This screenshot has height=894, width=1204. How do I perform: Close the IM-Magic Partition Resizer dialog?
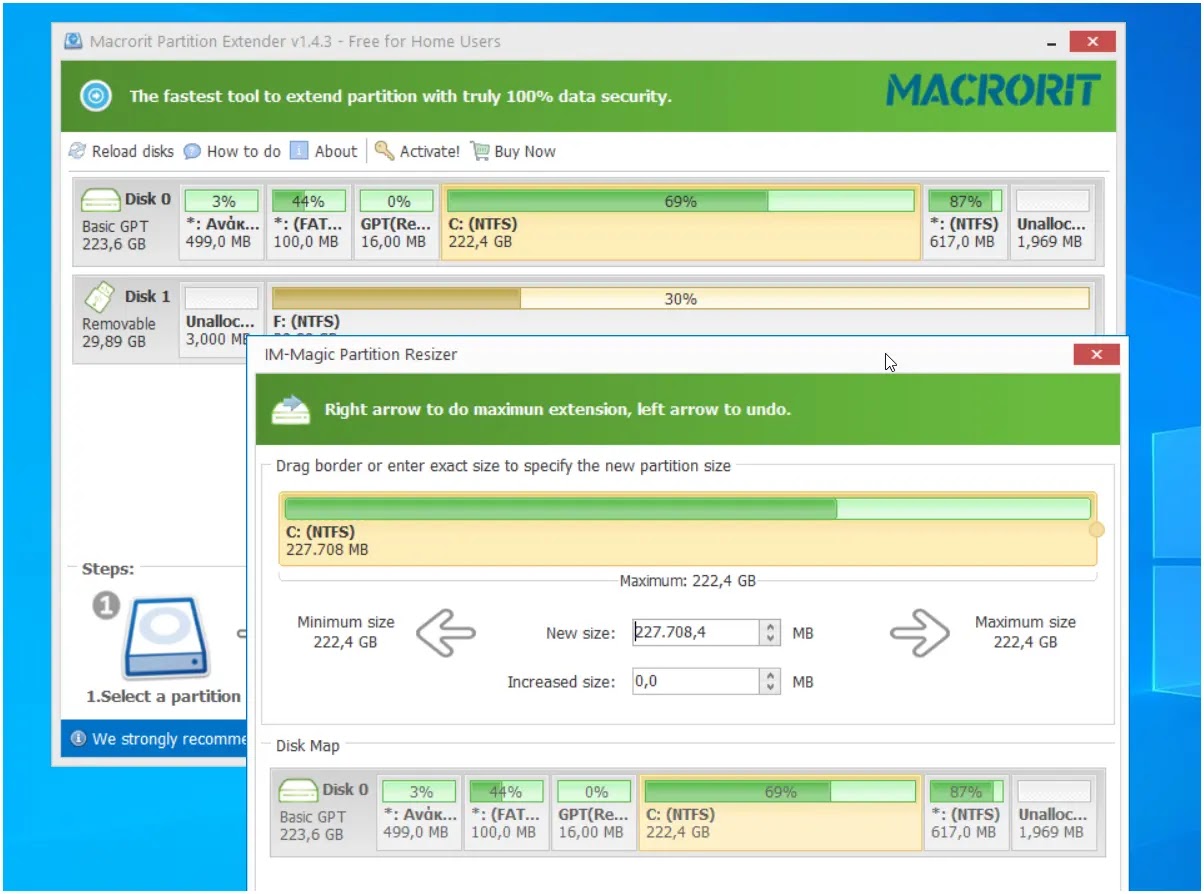point(1096,354)
